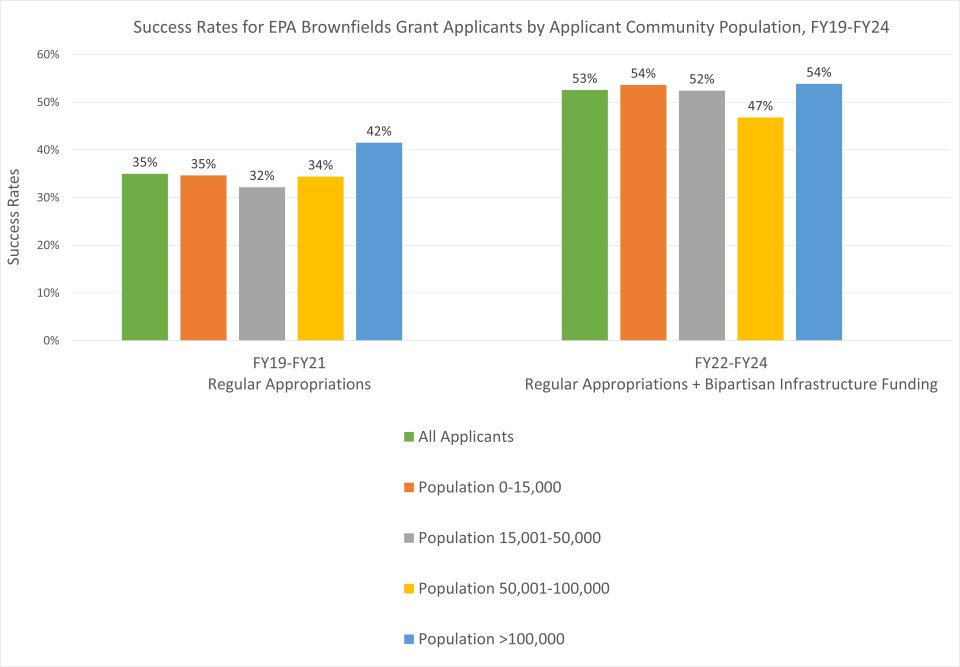Click the FY19-FY21 blue bar labeled 42%

(379, 241)
